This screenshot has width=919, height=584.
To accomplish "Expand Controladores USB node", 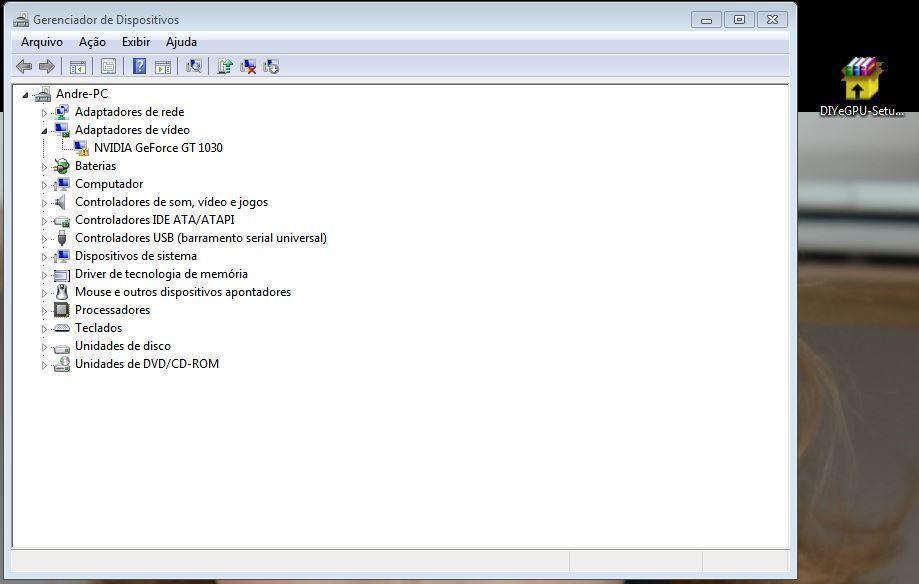I will coord(44,239).
